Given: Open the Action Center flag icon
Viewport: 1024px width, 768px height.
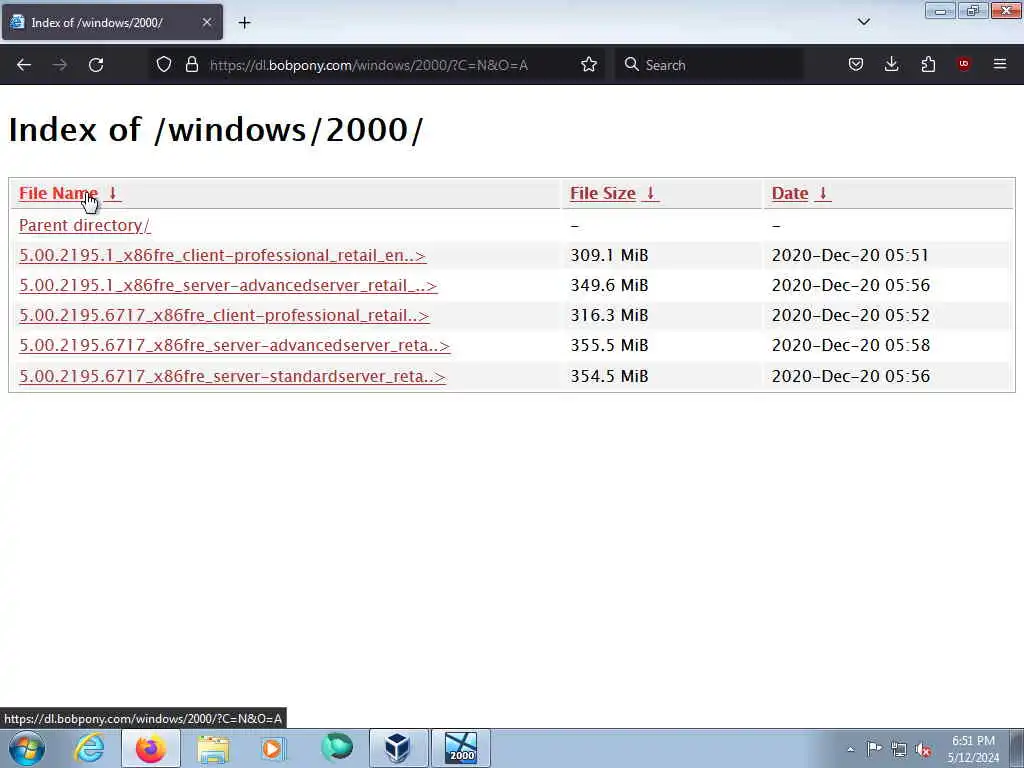Looking at the screenshot, I should (x=874, y=749).
